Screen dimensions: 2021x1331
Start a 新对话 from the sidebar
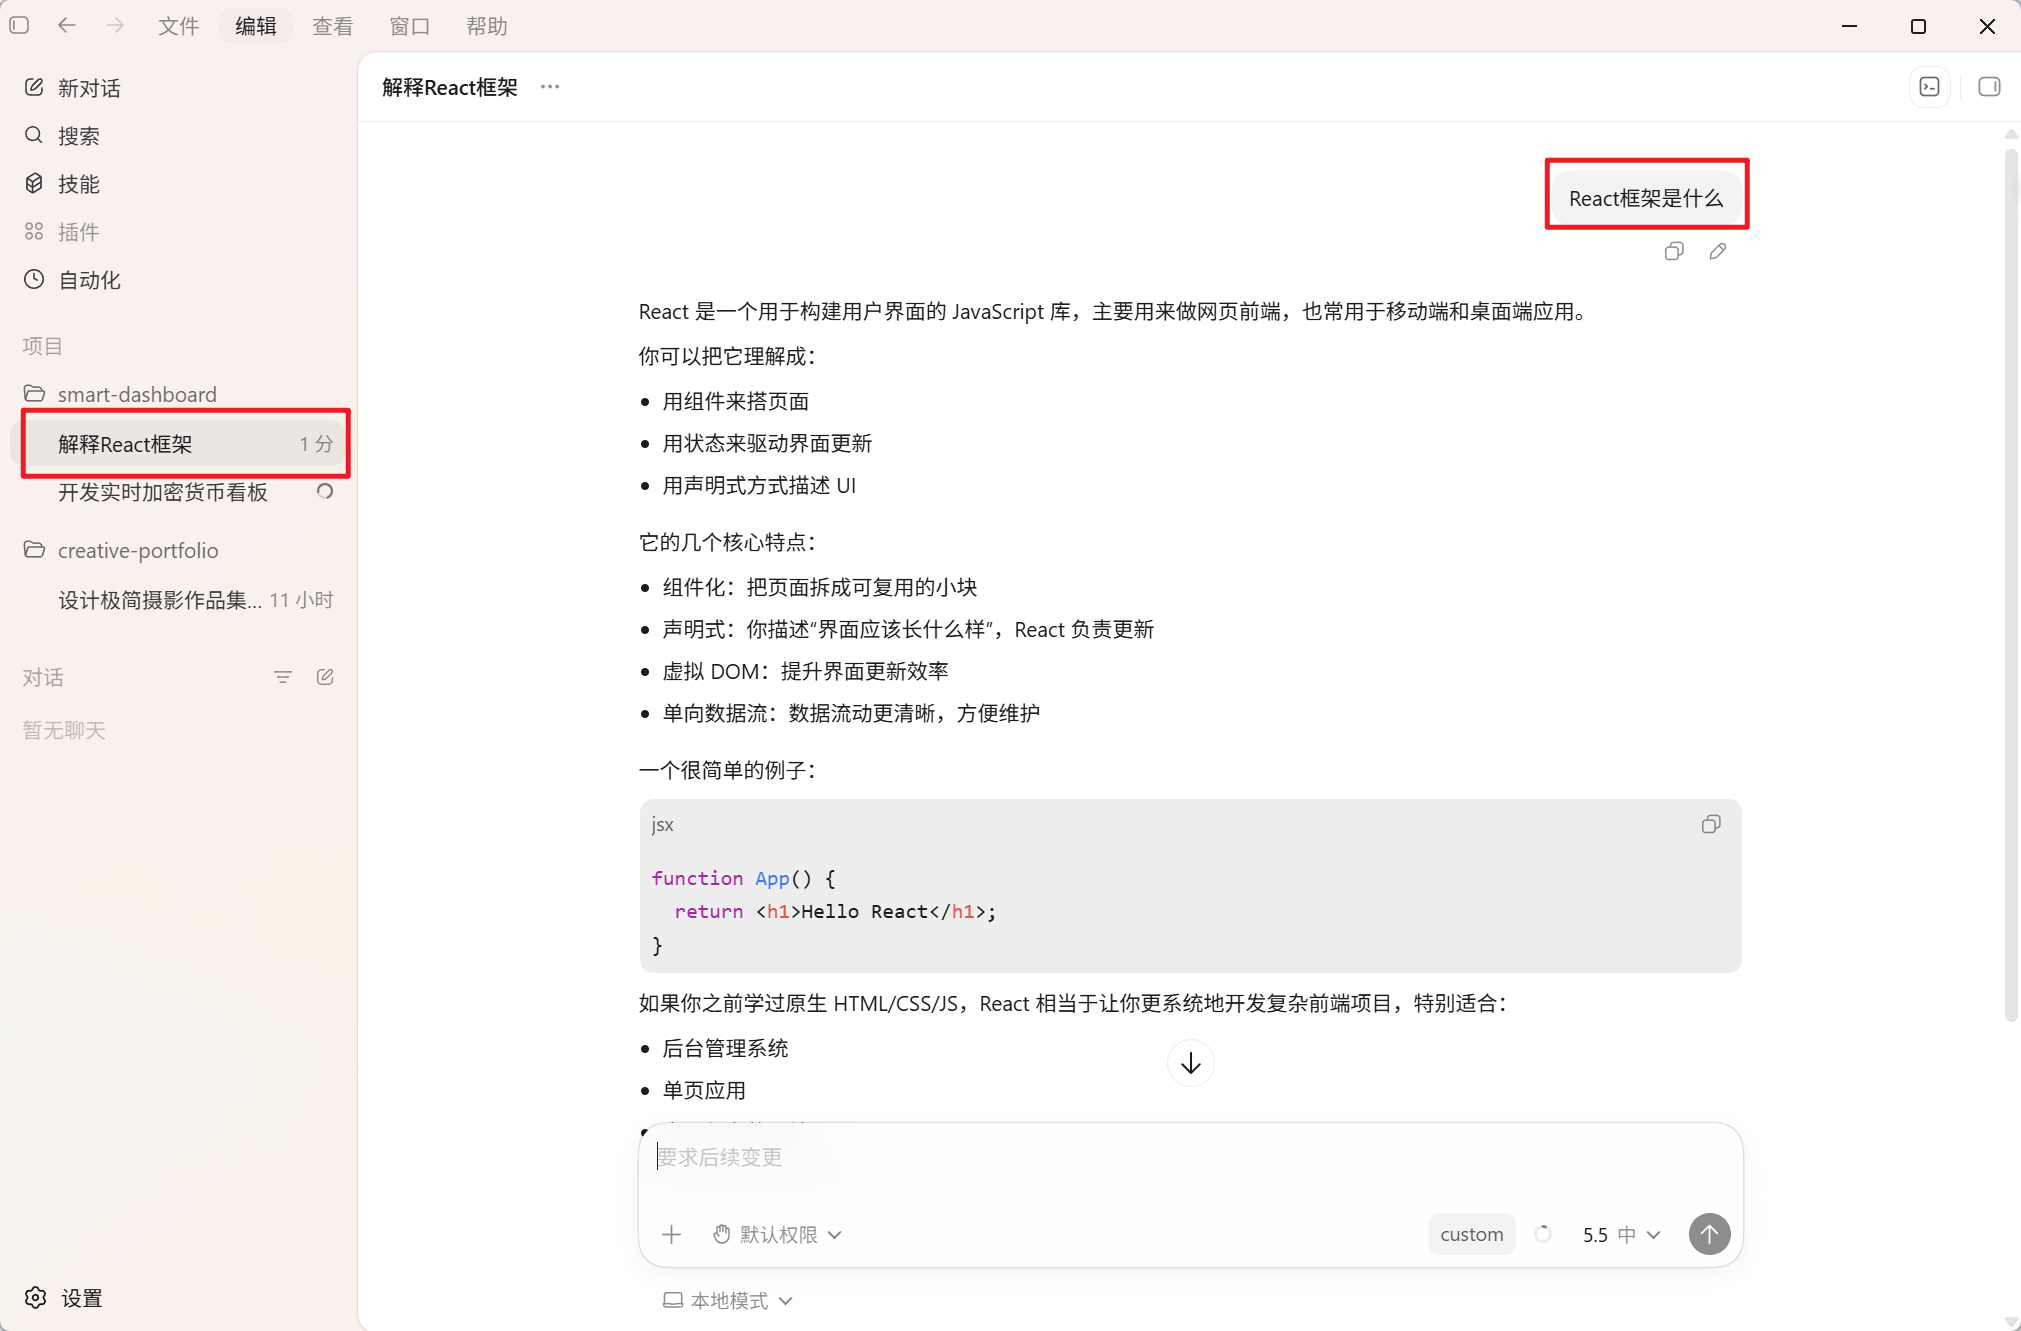click(x=180, y=88)
